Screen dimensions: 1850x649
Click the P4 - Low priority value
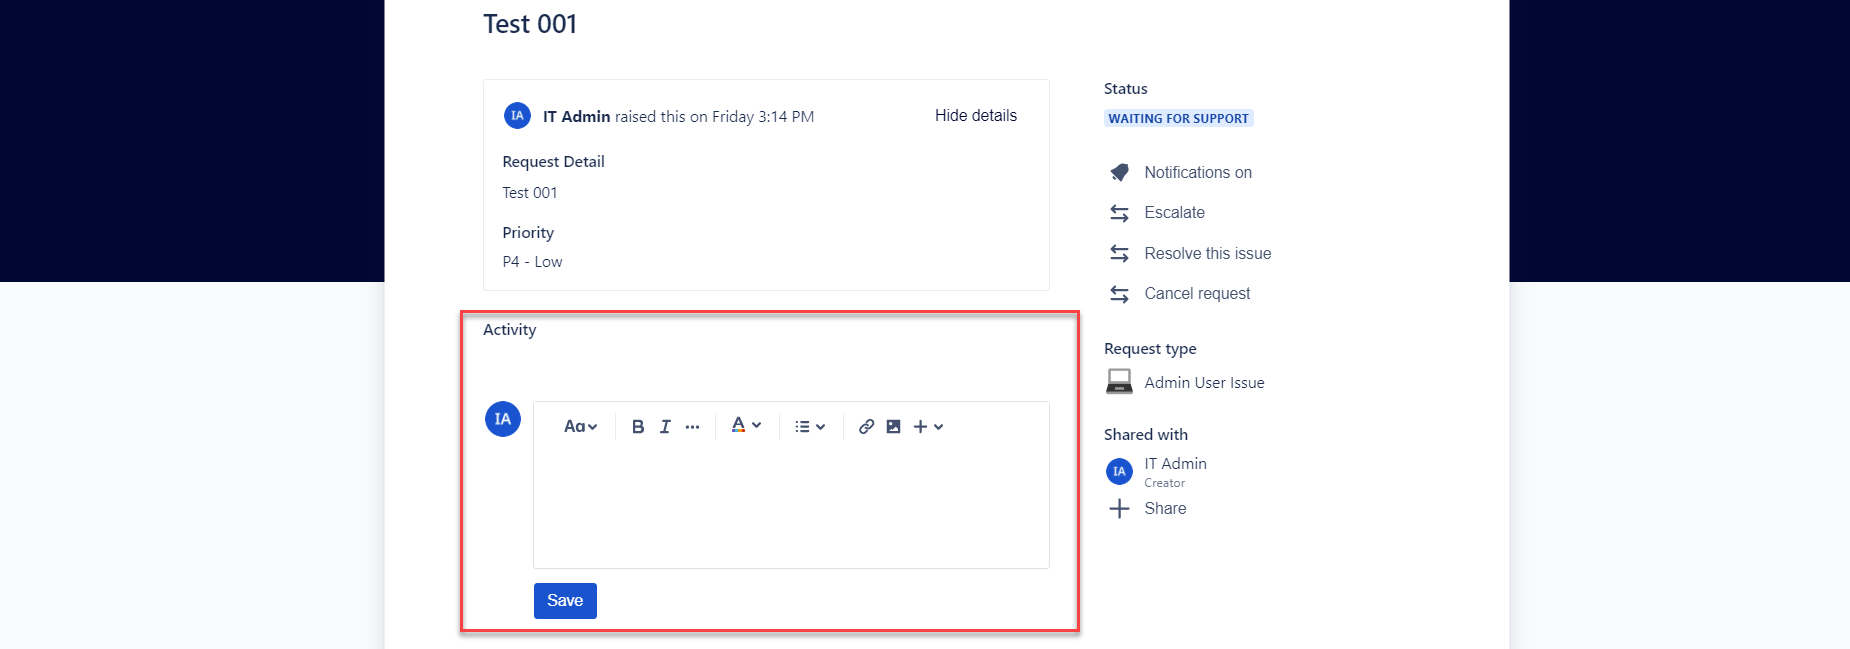[x=532, y=262]
